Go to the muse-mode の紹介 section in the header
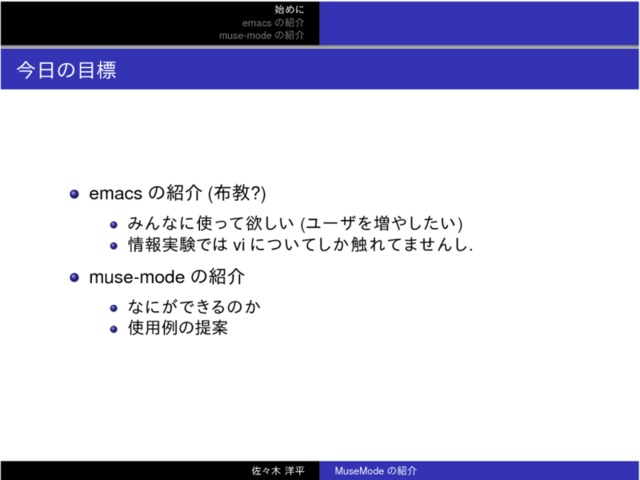 pyautogui.click(x=262, y=35)
